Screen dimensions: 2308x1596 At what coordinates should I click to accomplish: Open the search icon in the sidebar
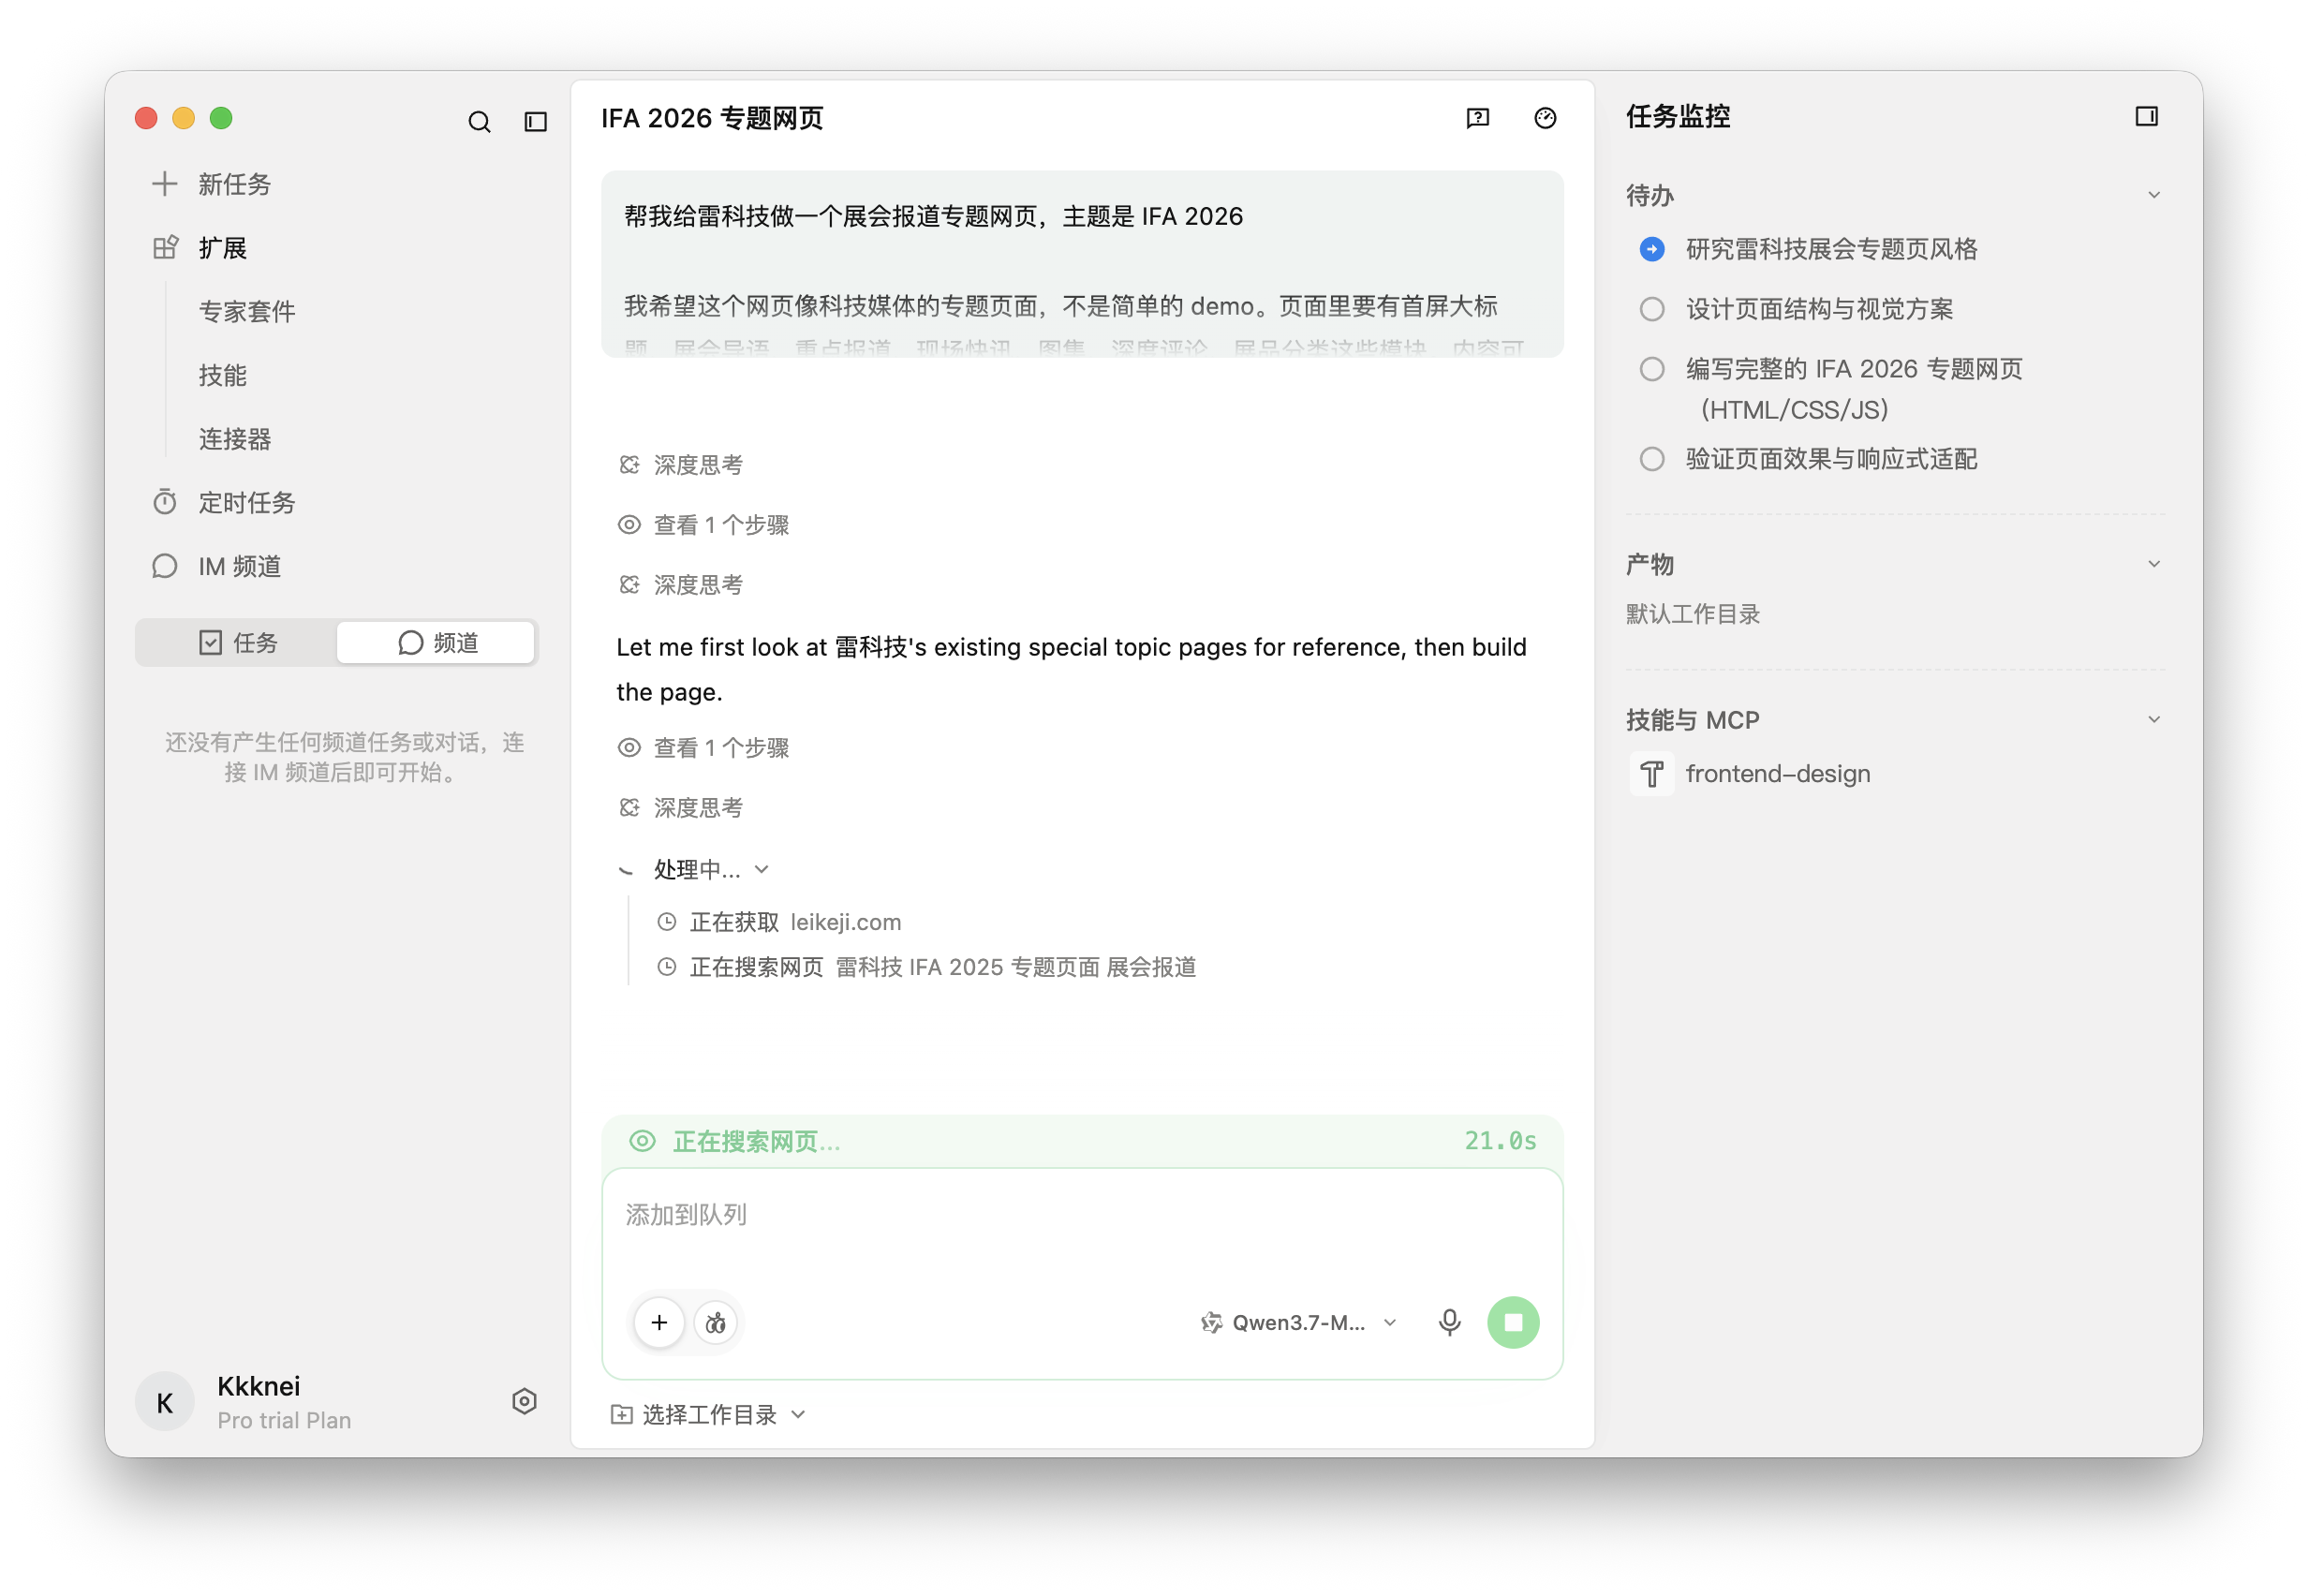click(479, 122)
